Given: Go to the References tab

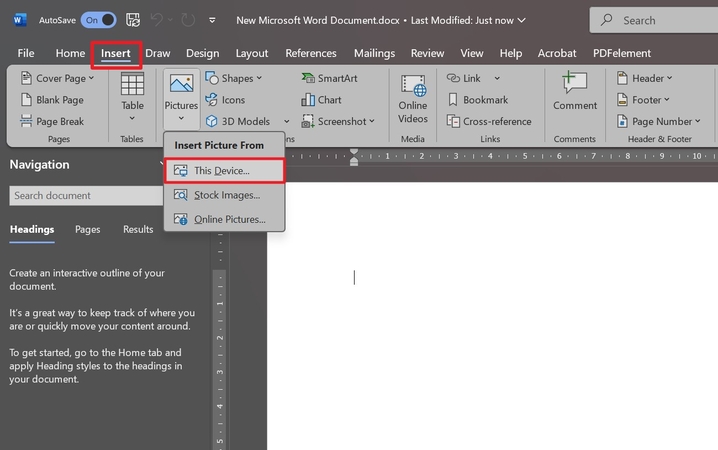Looking at the screenshot, I should coord(310,53).
